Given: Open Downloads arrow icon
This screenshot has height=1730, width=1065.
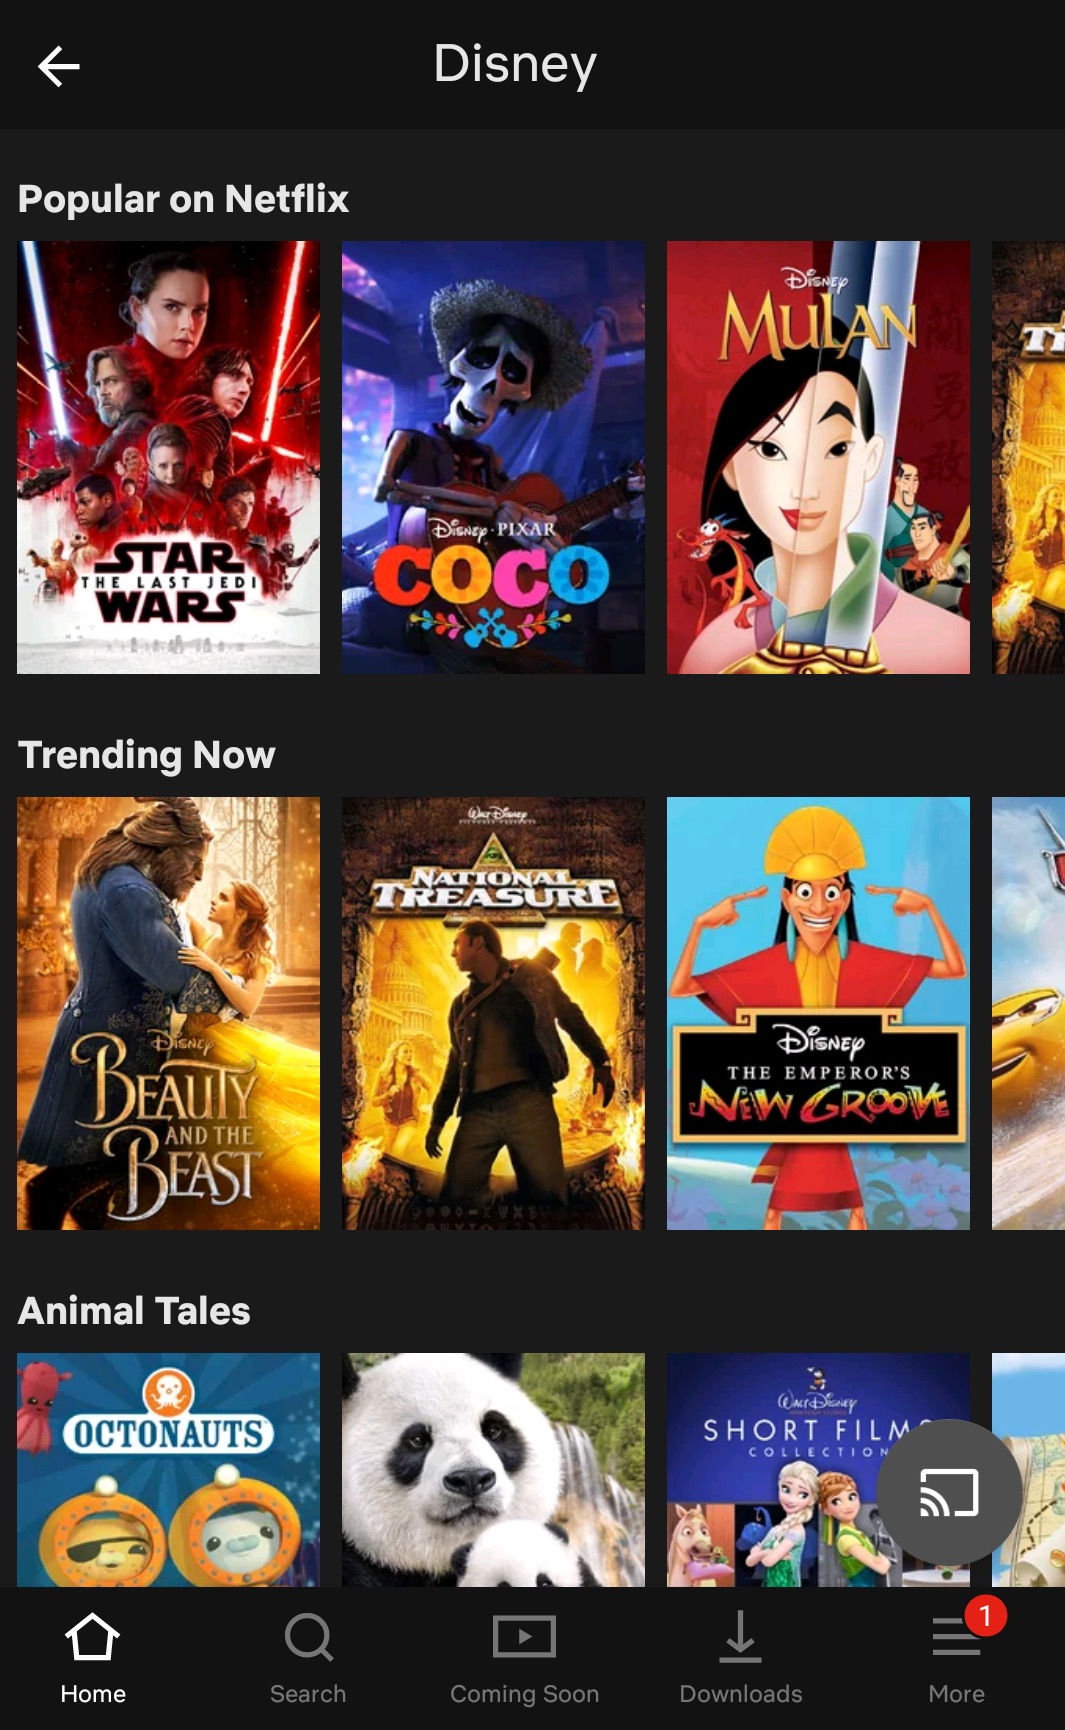Looking at the screenshot, I should coord(740,1637).
